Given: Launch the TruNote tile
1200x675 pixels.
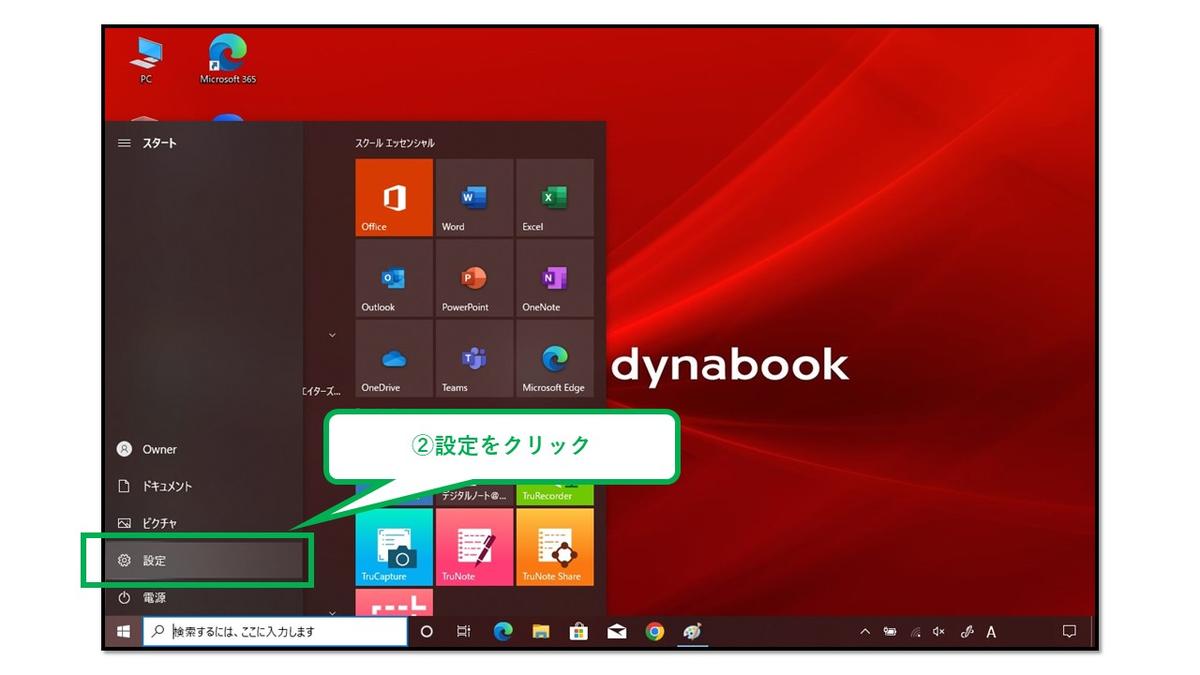Looking at the screenshot, I should click(x=474, y=546).
